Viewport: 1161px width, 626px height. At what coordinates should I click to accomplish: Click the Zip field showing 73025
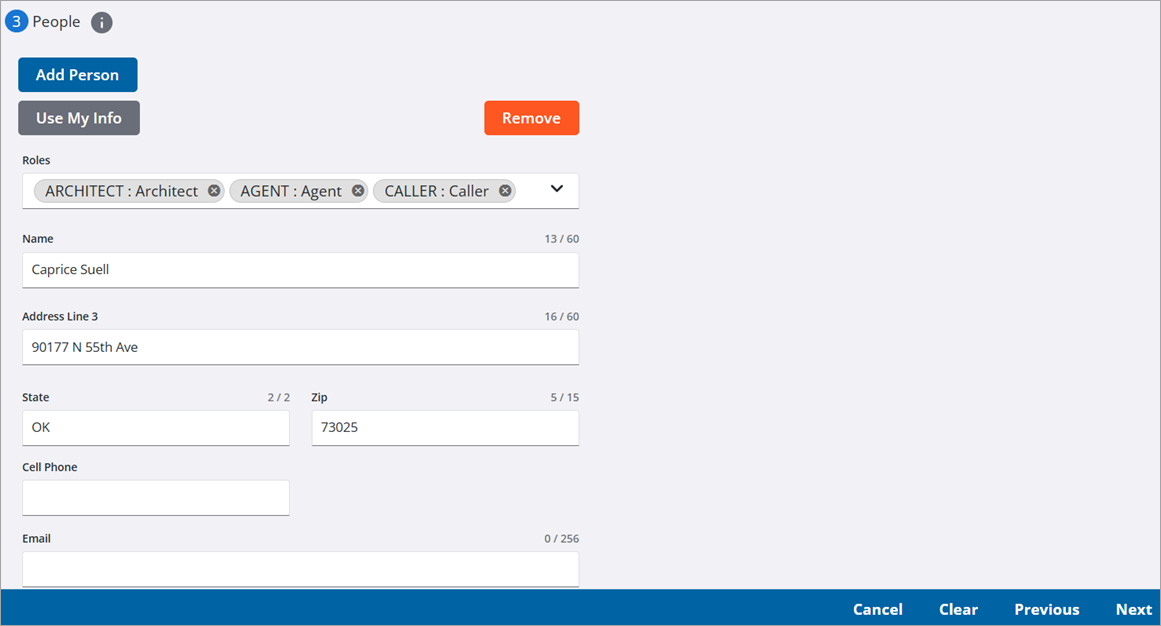click(444, 428)
